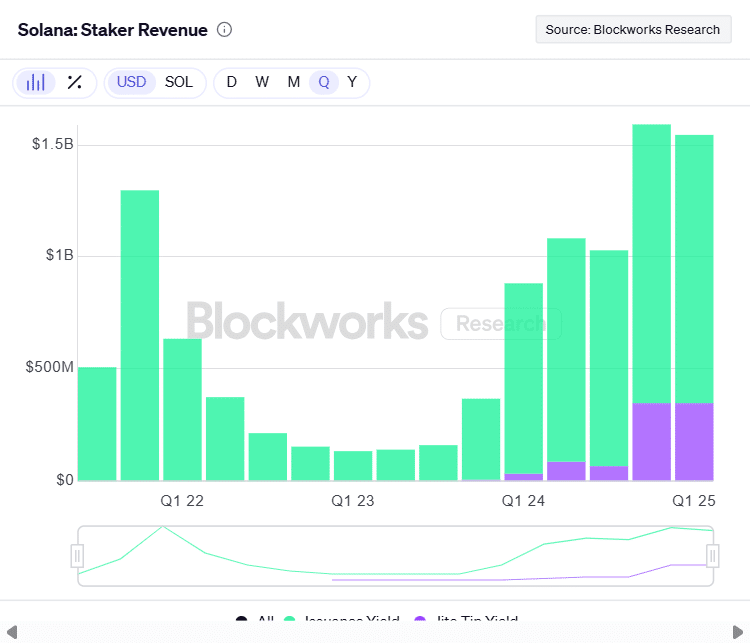Image resolution: width=750 pixels, height=643 pixels.
Task: Switch to percentage chart view
Action: [x=74, y=82]
